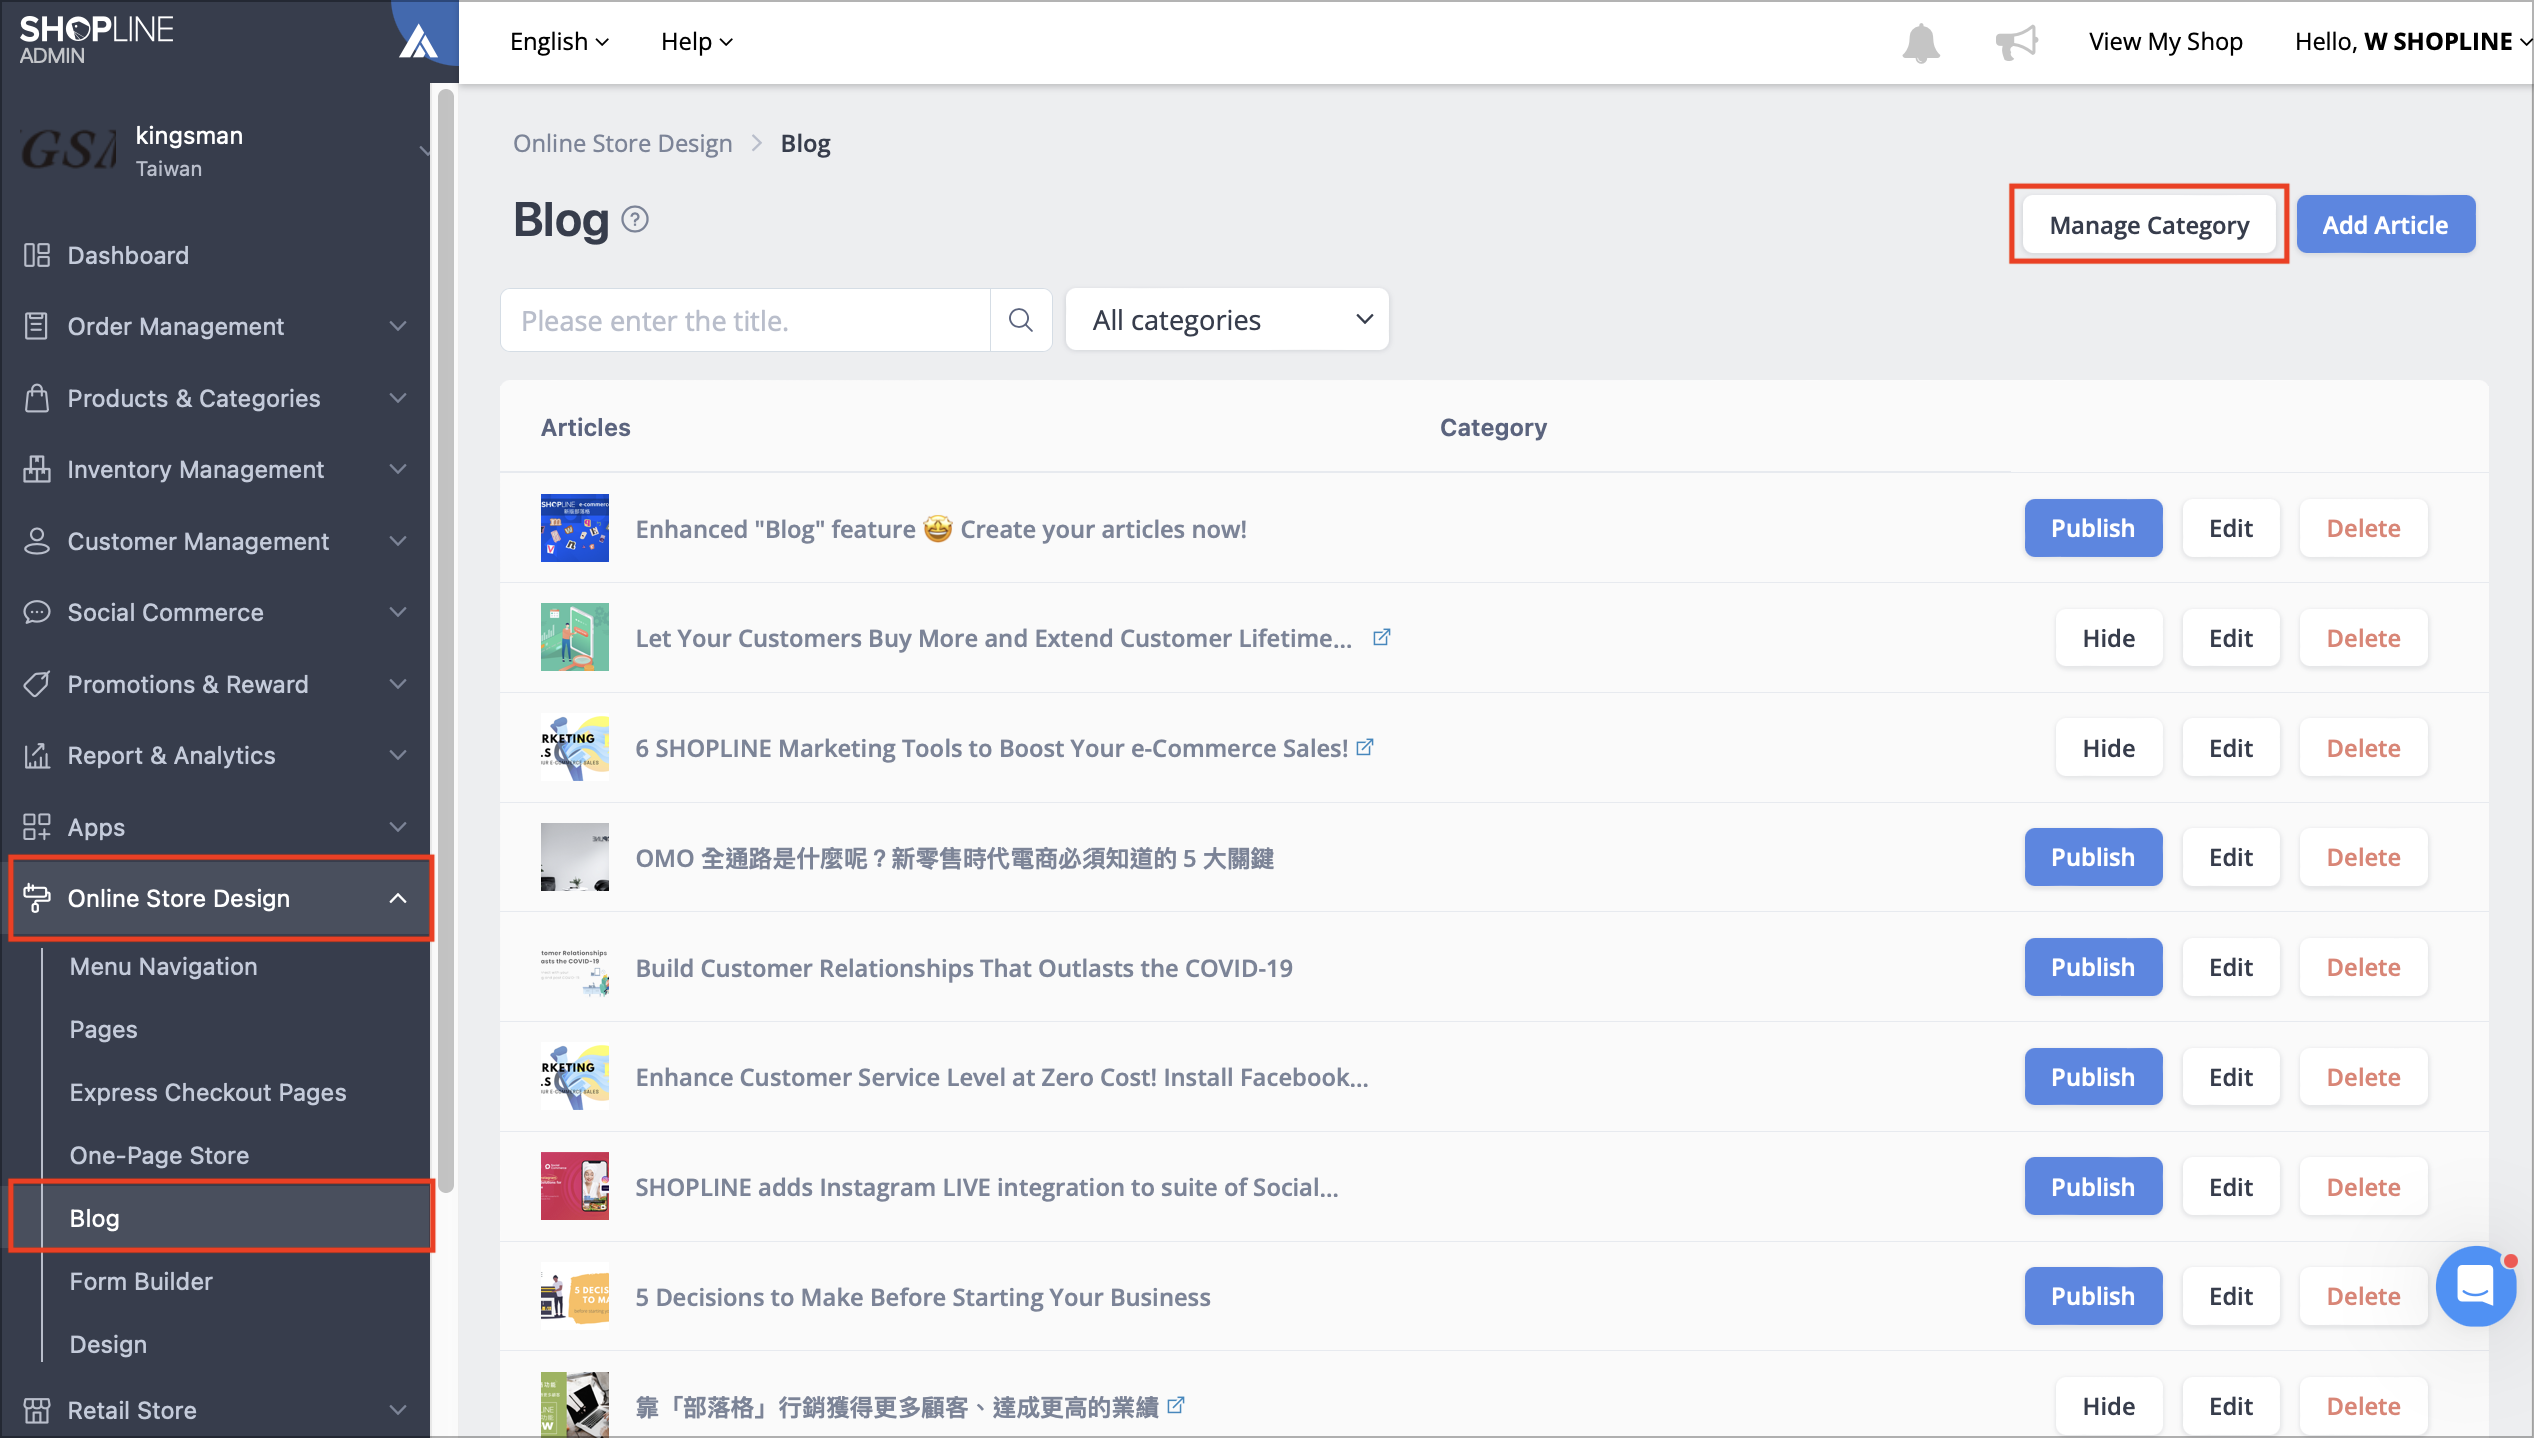Edit the 6 SHOPLINE Marketing Tools article
Viewport: 2534px width, 1438px height.
[2231, 748]
